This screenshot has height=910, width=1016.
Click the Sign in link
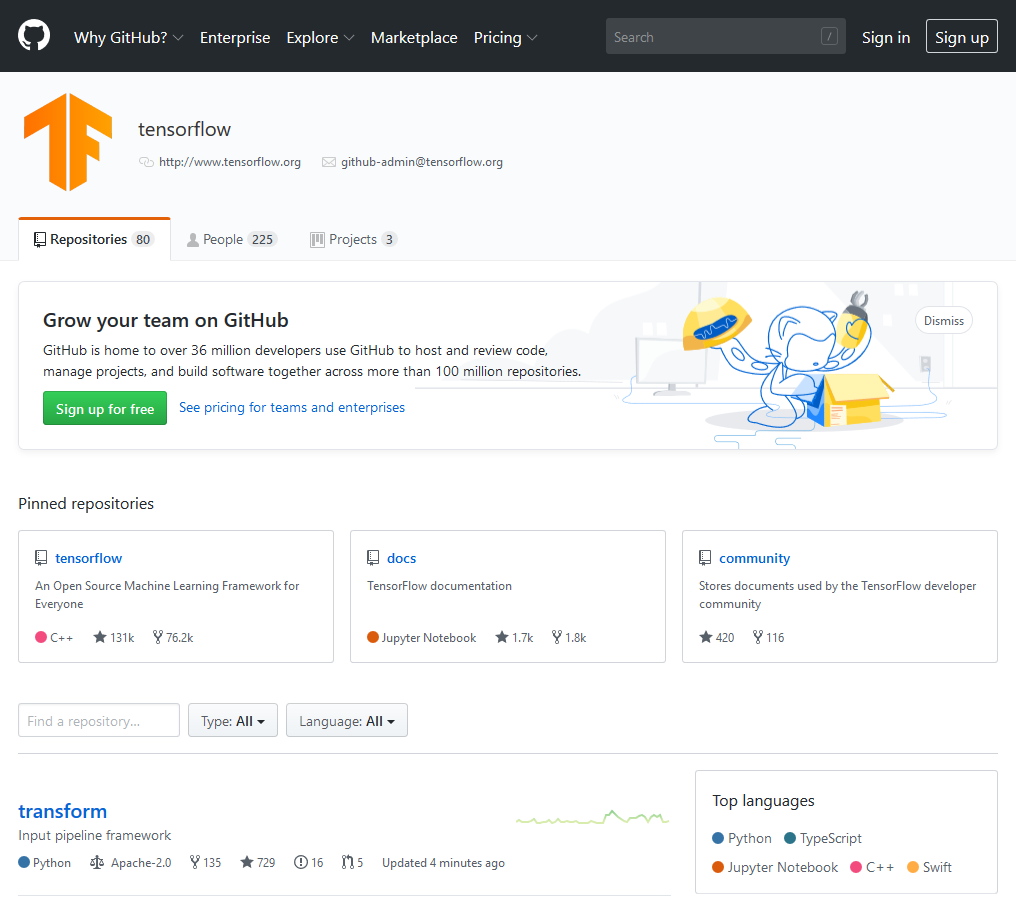(886, 38)
